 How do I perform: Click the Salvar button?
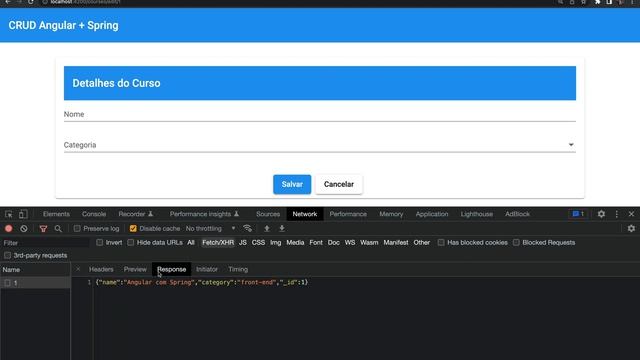[x=292, y=184]
